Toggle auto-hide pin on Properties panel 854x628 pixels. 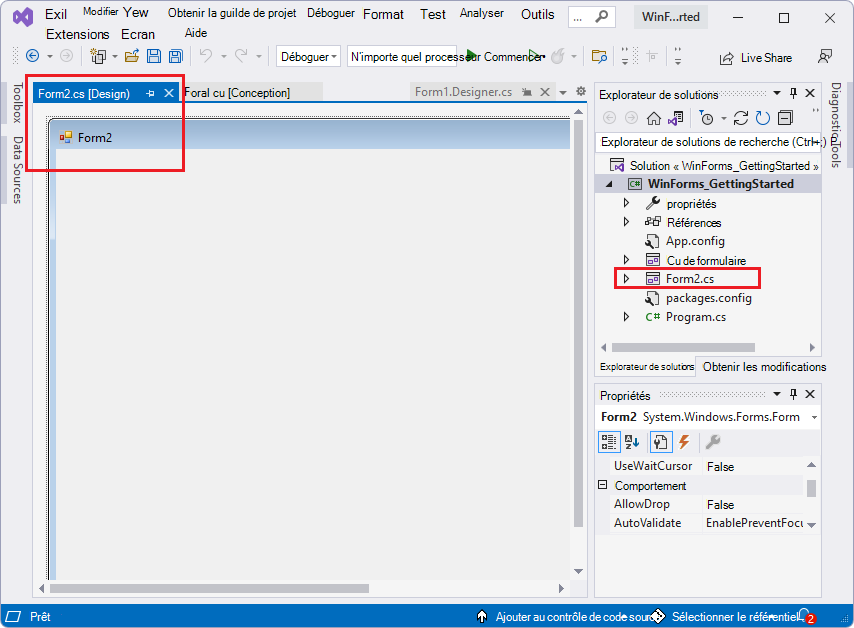pyautogui.click(x=794, y=394)
